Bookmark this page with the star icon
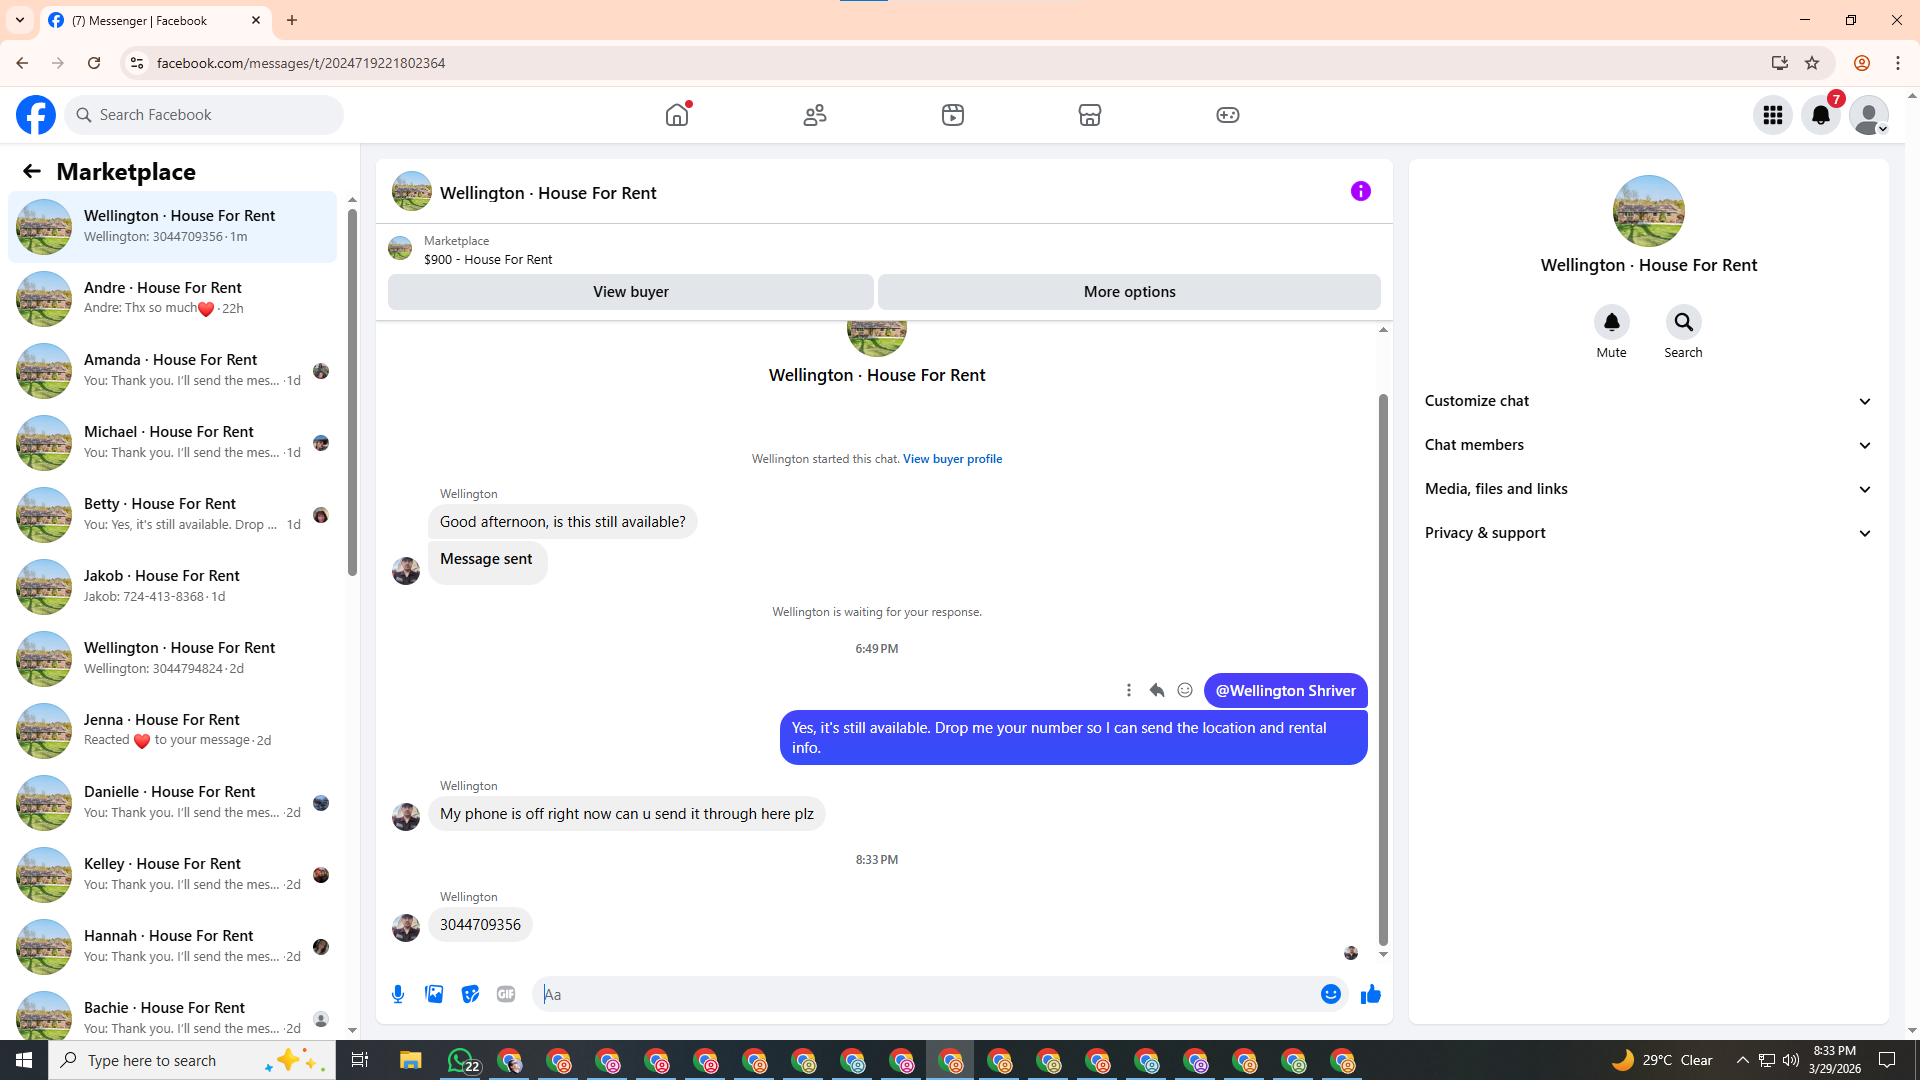This screenshot has height=1080, width=1920. 1812,63
